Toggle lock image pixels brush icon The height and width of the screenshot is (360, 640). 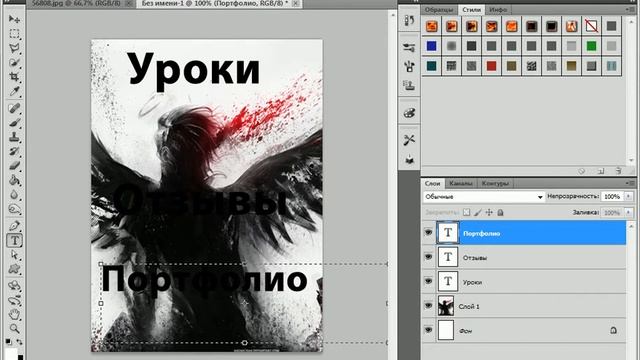(x=478, y=212)
